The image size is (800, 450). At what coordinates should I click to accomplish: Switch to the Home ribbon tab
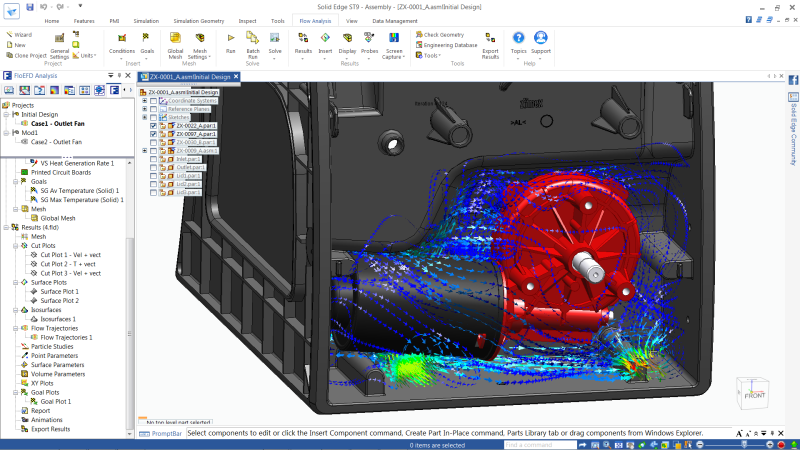tap(52, 21)
